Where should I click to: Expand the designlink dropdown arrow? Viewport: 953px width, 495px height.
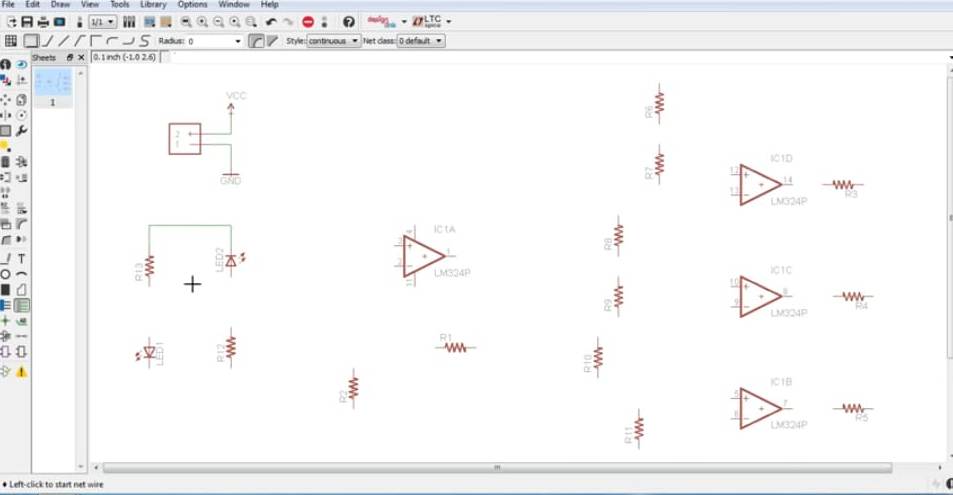coord(404,22)
